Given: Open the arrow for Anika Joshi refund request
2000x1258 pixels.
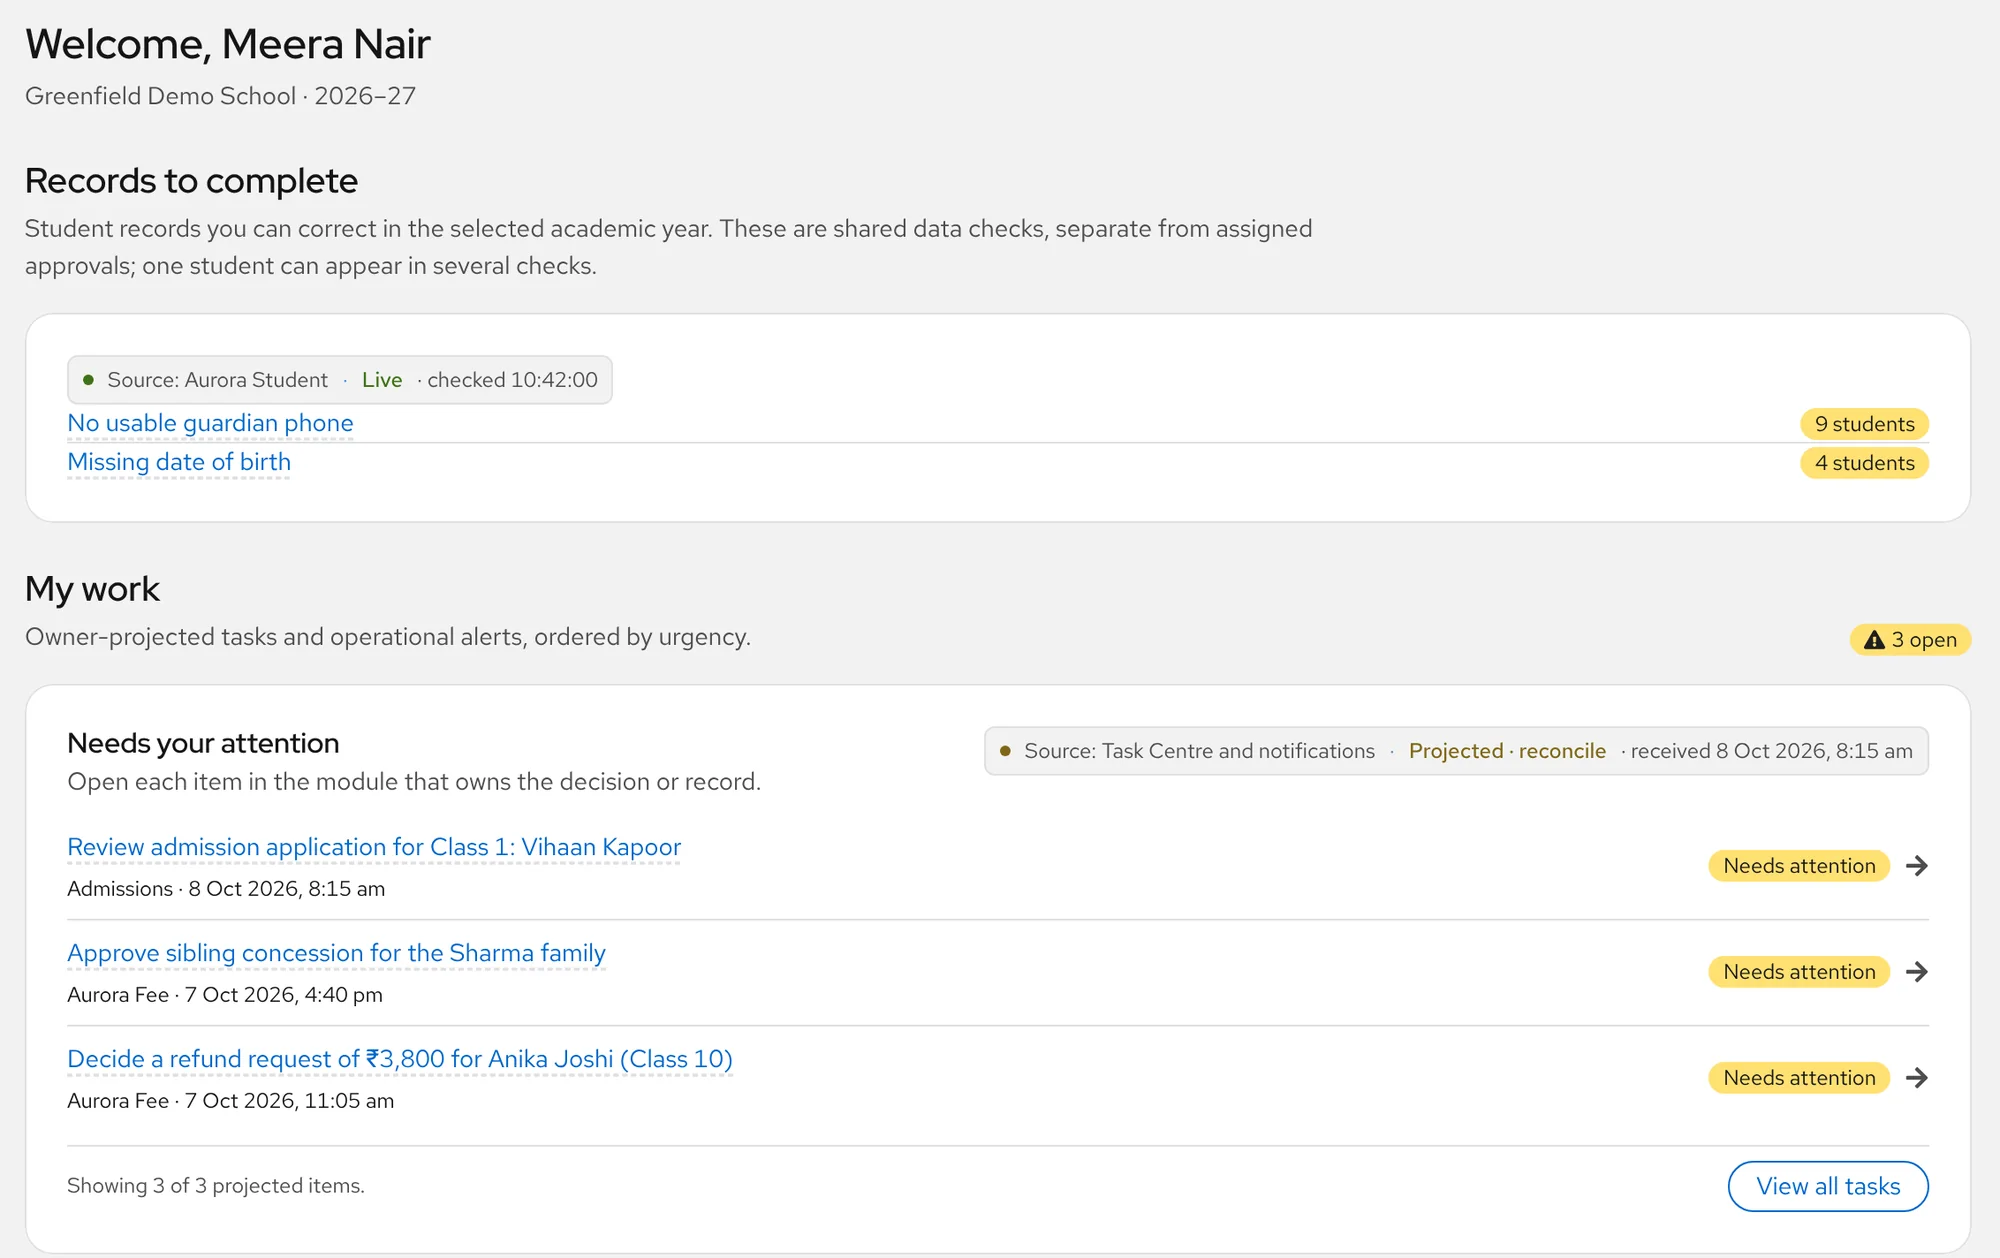Looking at the screenshot, I should (x=1916, y=1078).
